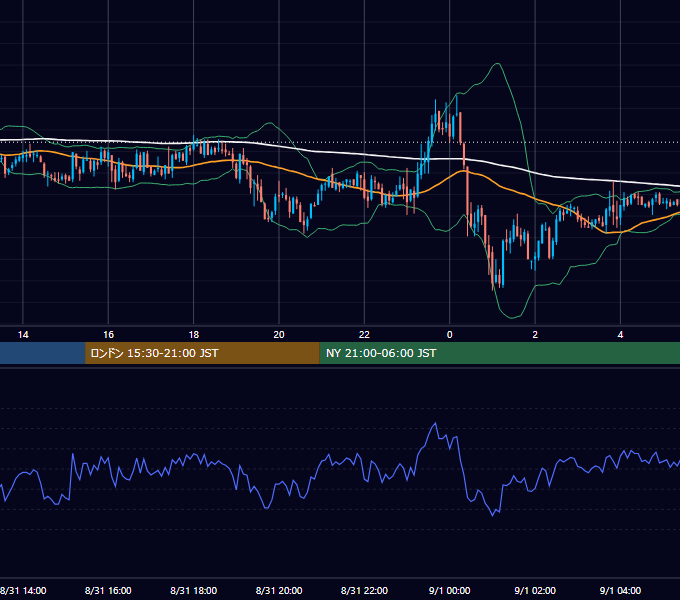Click the '8/31 14:00' date label
The height and width of the screenshot is (600, 680).
point(23,590)
